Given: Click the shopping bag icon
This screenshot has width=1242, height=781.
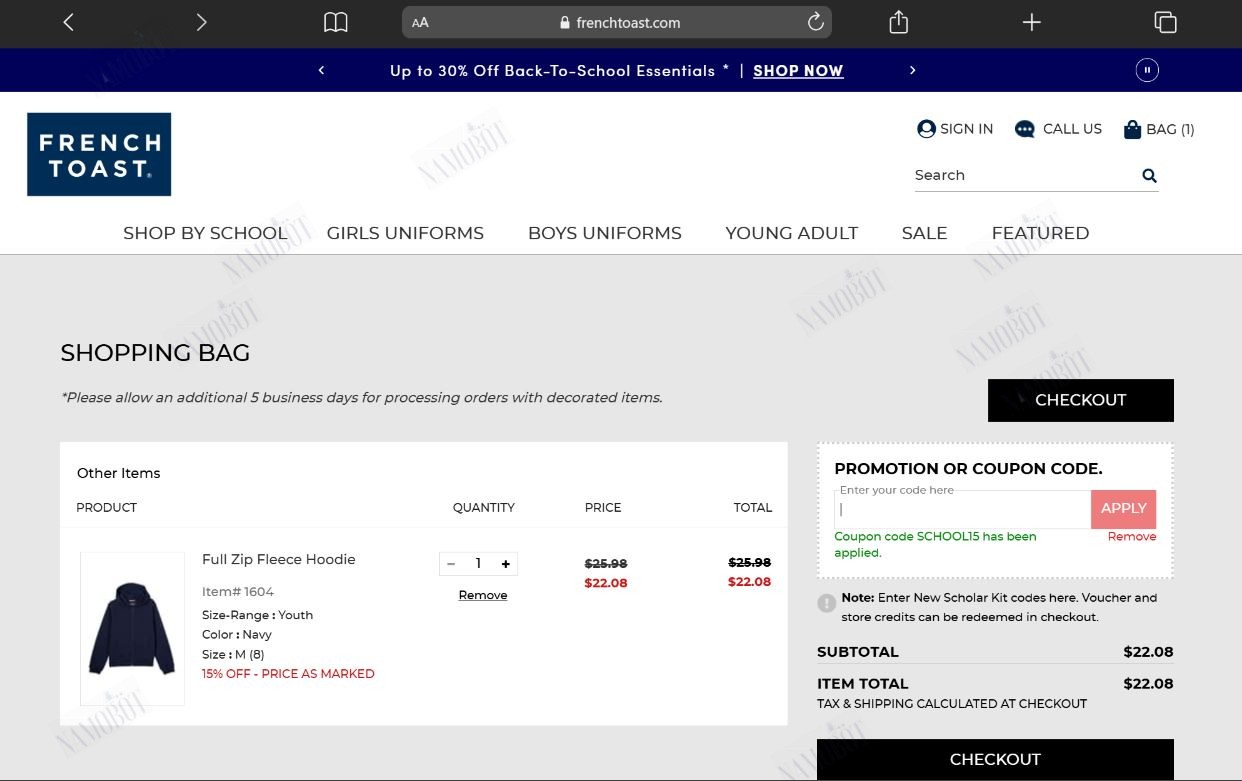Looking at the screenshot, I should pos(1132,129).
